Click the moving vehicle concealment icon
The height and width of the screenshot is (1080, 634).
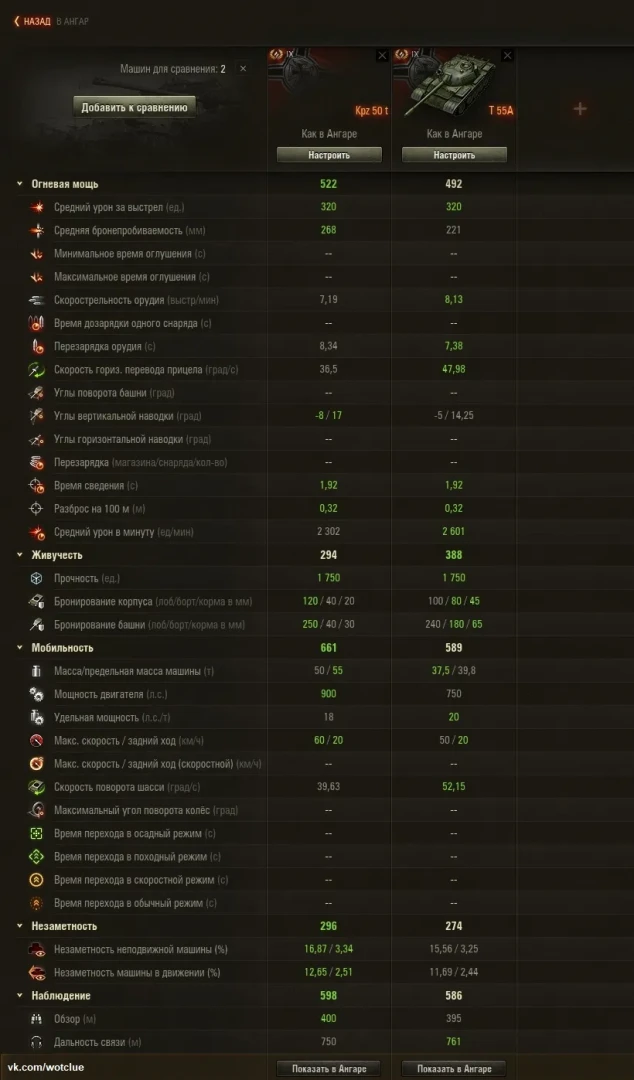coord(37,972)
